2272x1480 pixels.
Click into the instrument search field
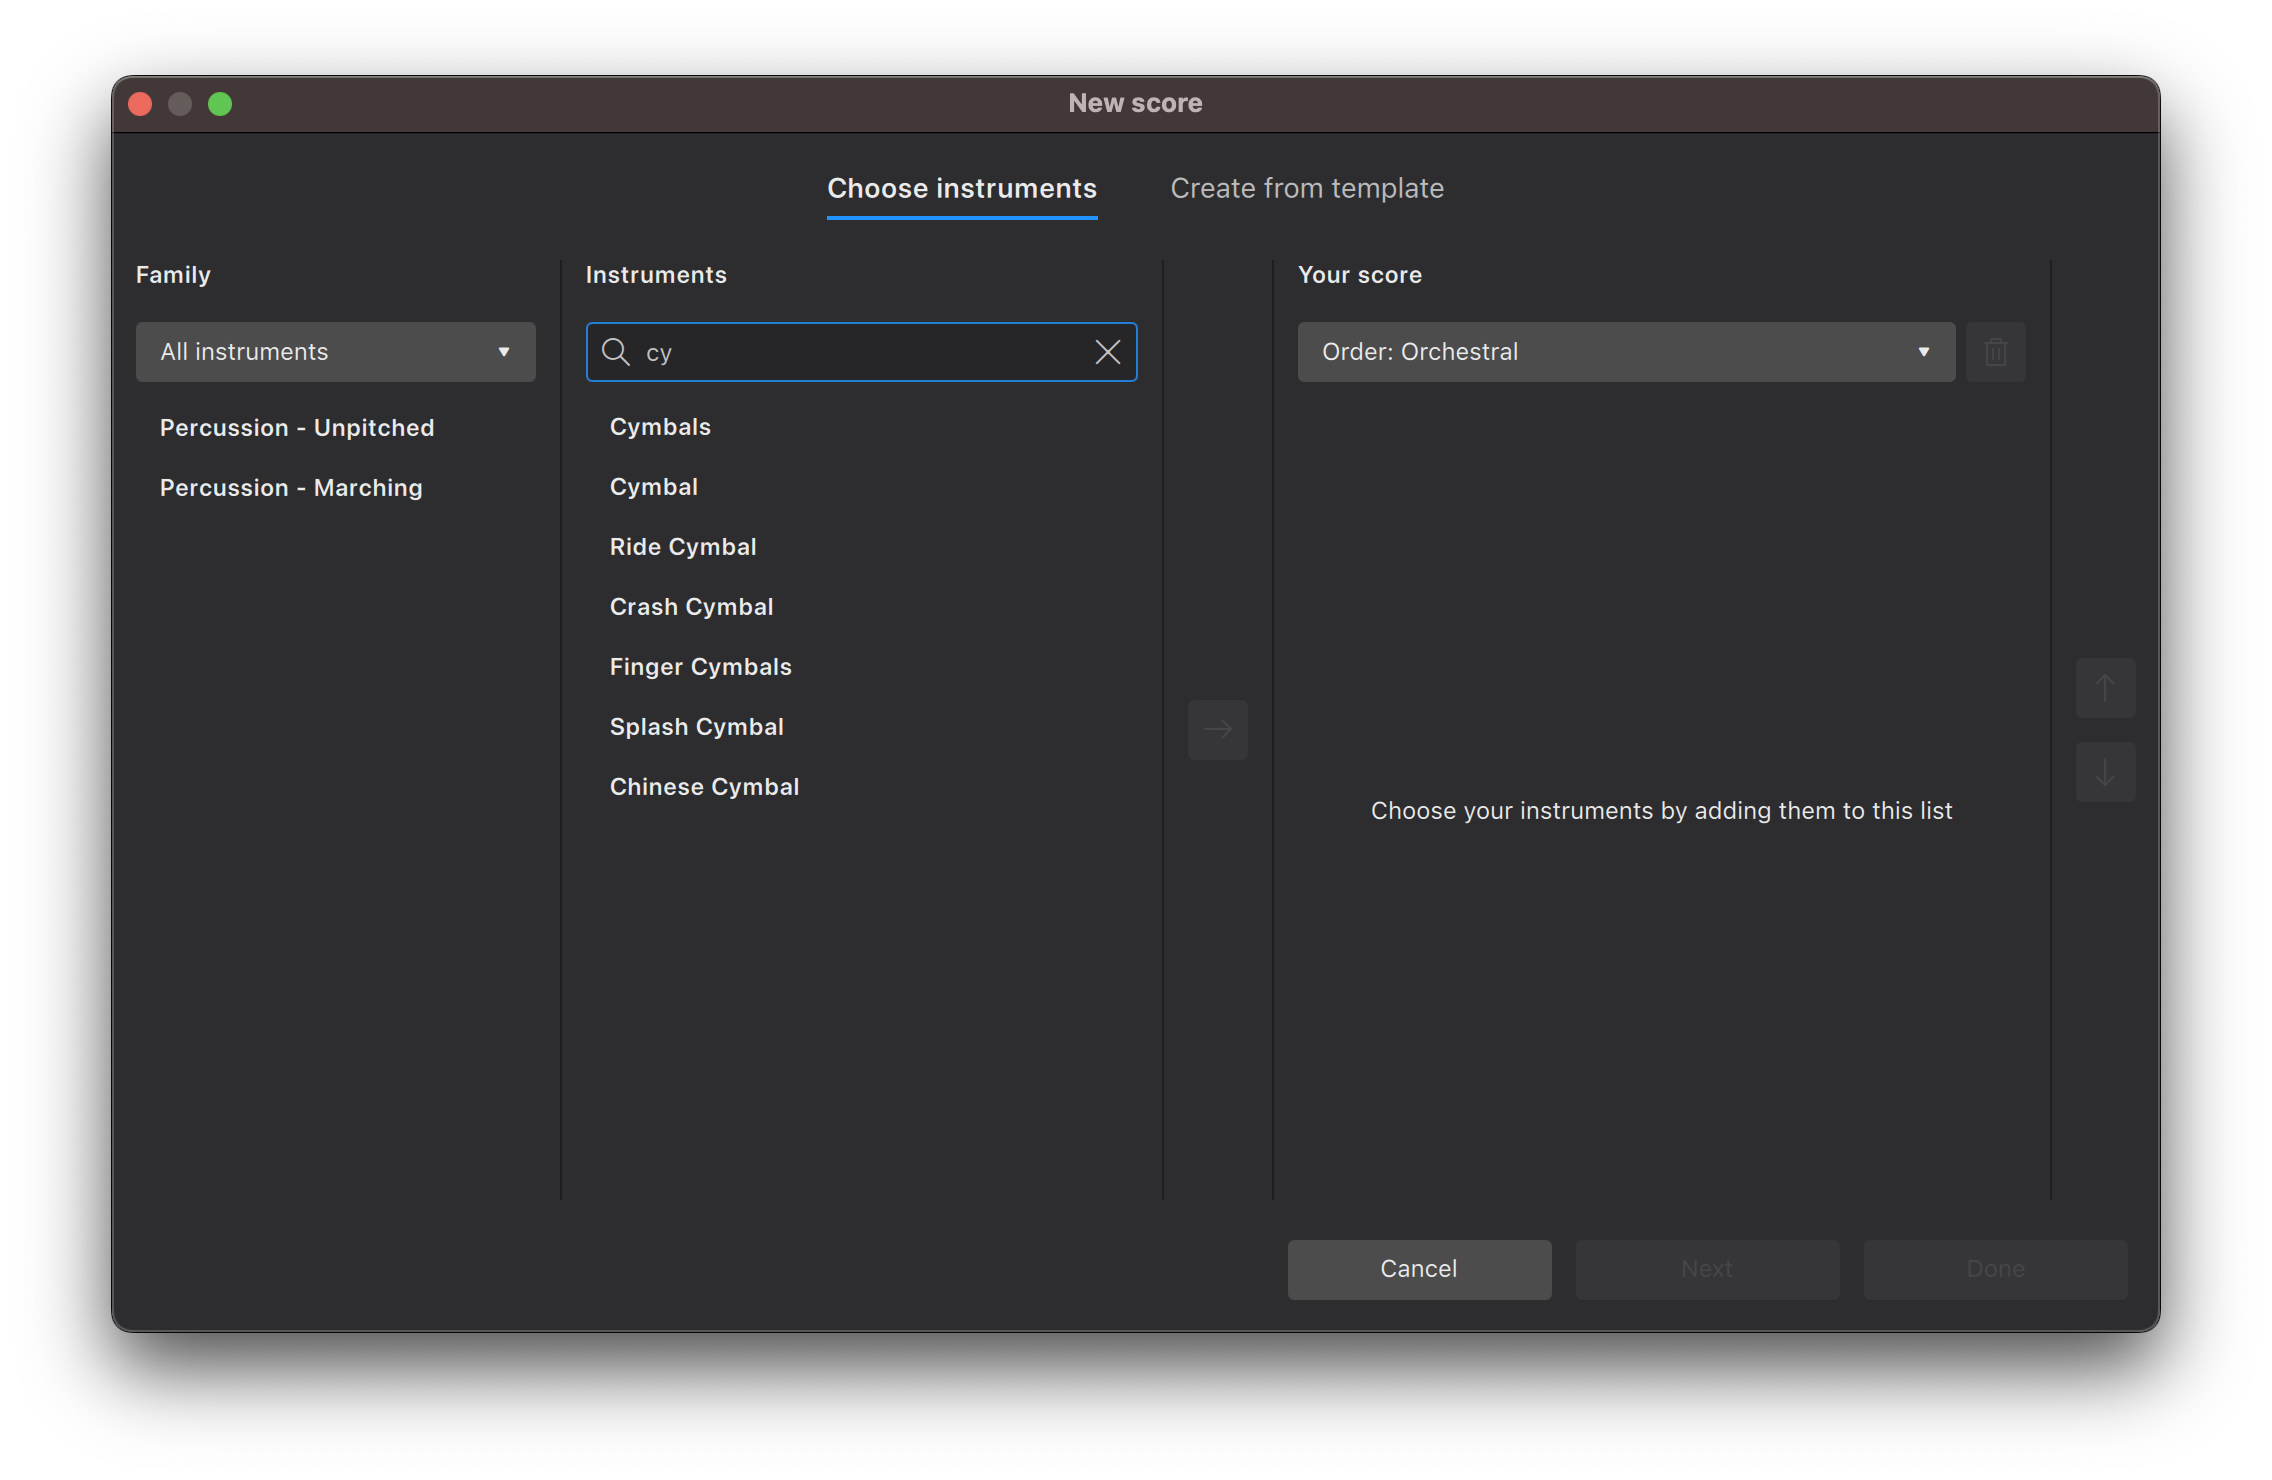(x=860, y=352)
